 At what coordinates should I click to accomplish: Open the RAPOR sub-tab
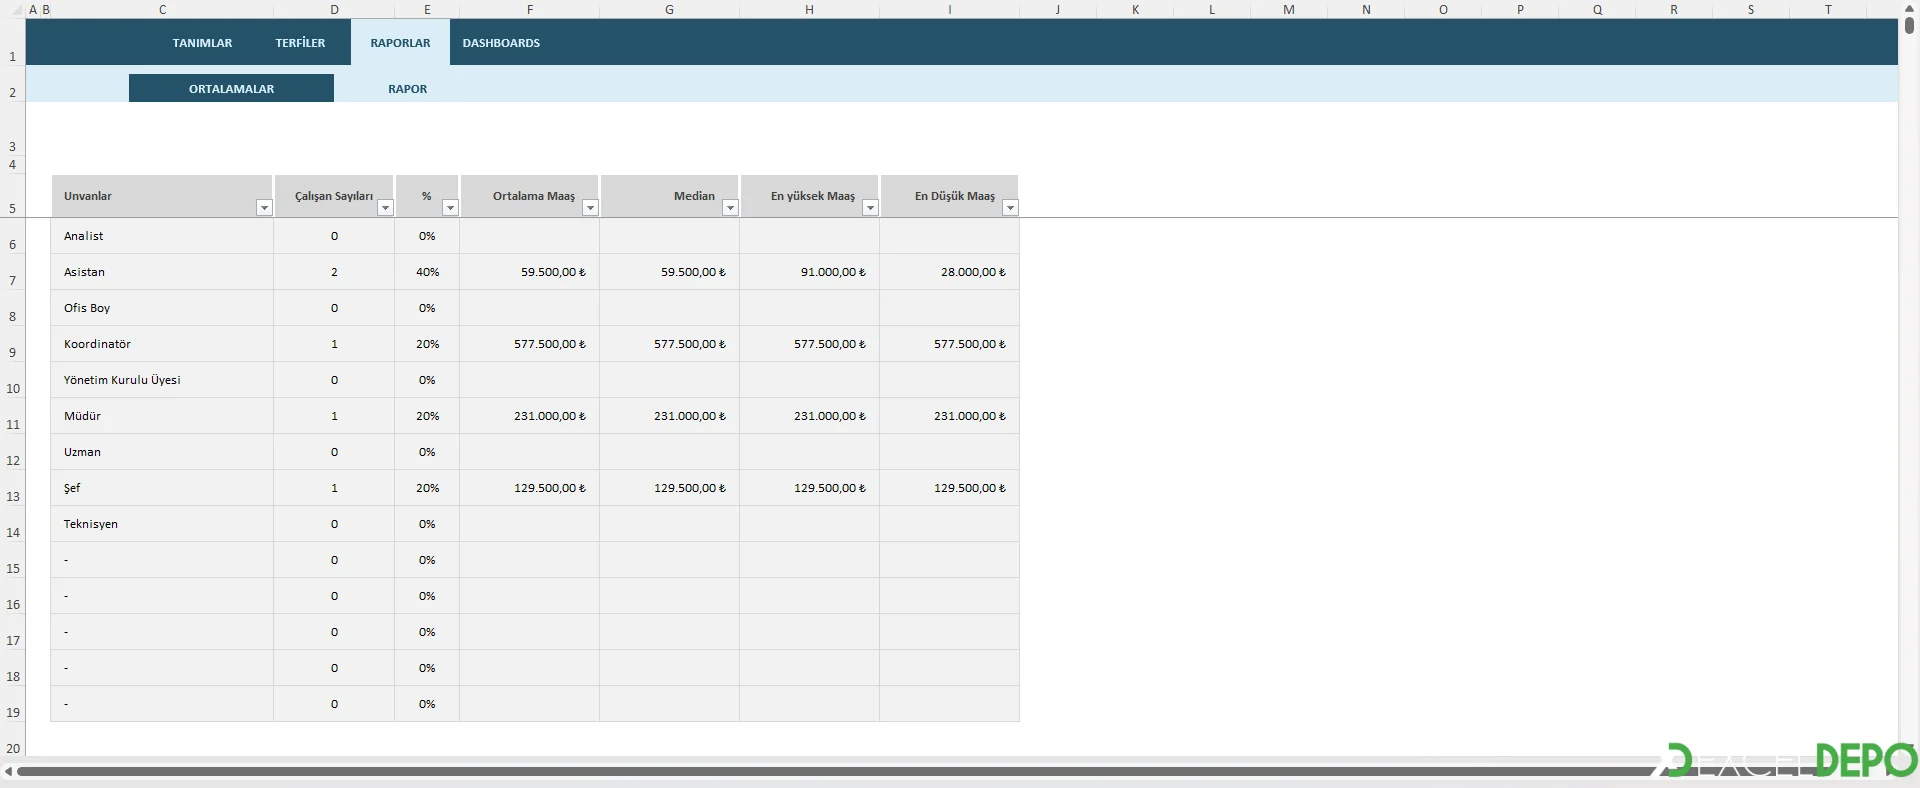click(x=407, y=89)
